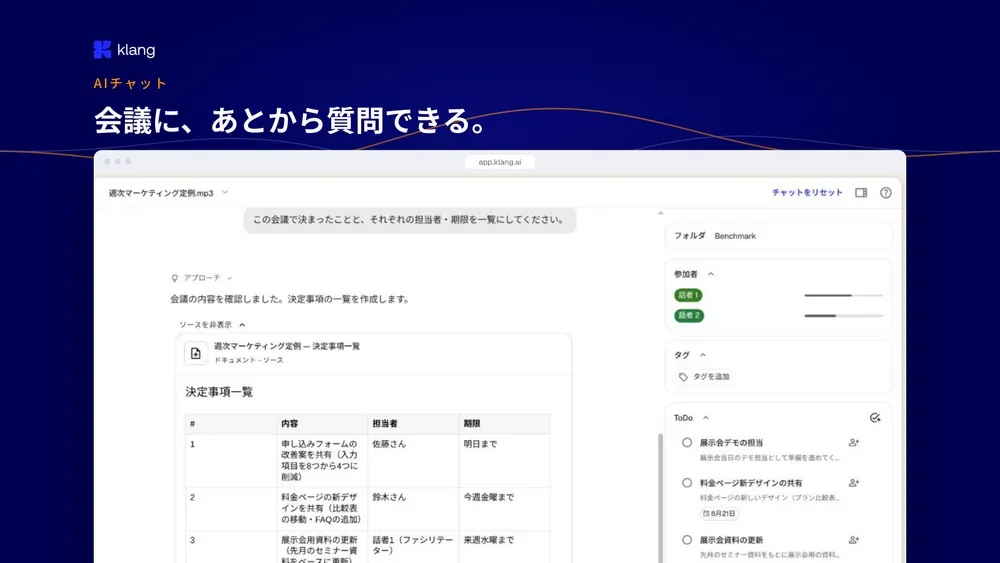
Task: Click the 展示会デモの担当 todo title
Action: coord(731,442)
